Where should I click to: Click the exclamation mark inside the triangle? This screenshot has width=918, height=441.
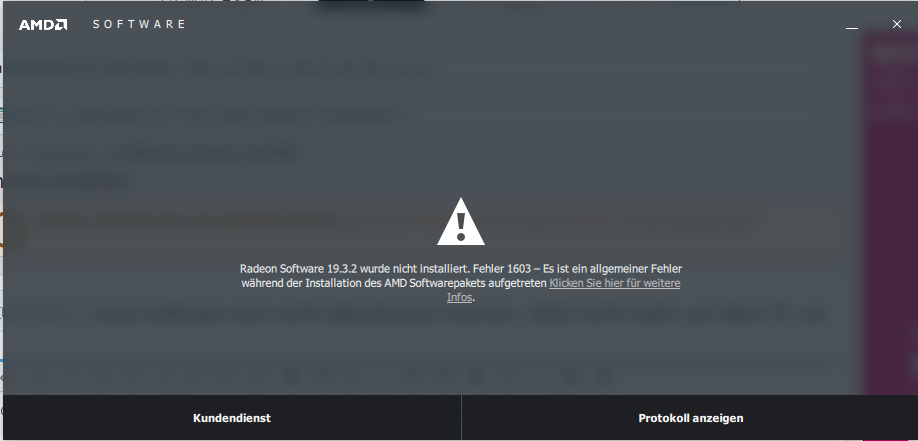pos(461,225)
